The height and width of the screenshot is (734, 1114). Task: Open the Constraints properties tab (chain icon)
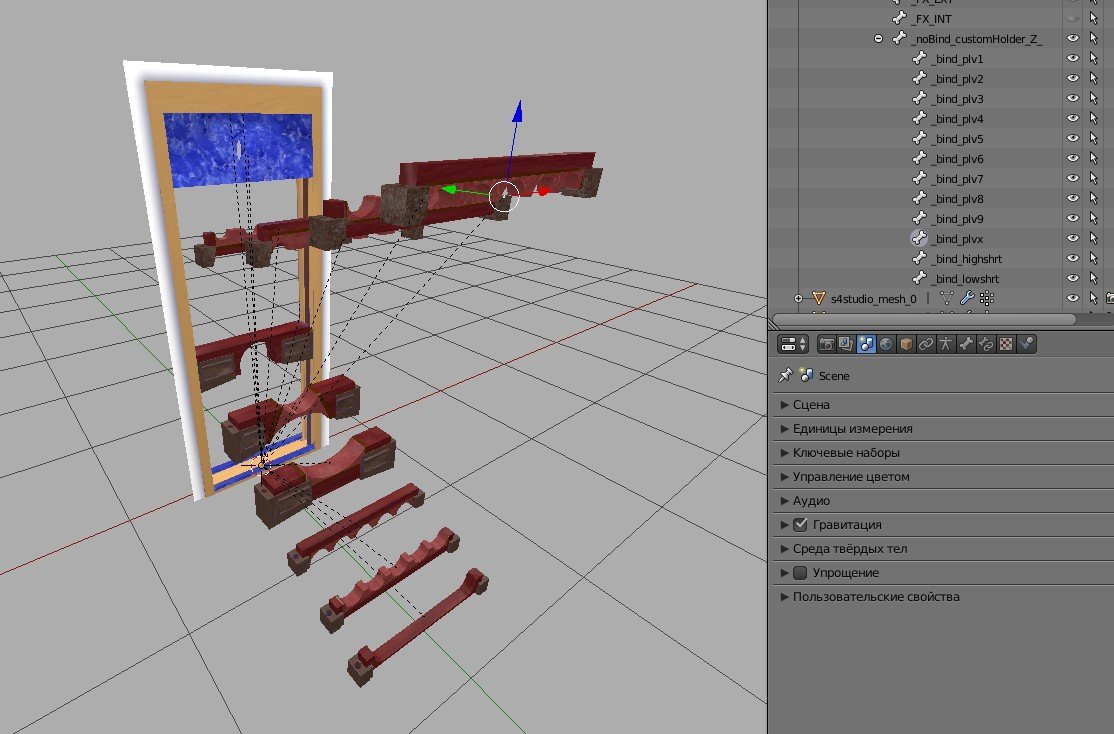(x=926, y=344)
